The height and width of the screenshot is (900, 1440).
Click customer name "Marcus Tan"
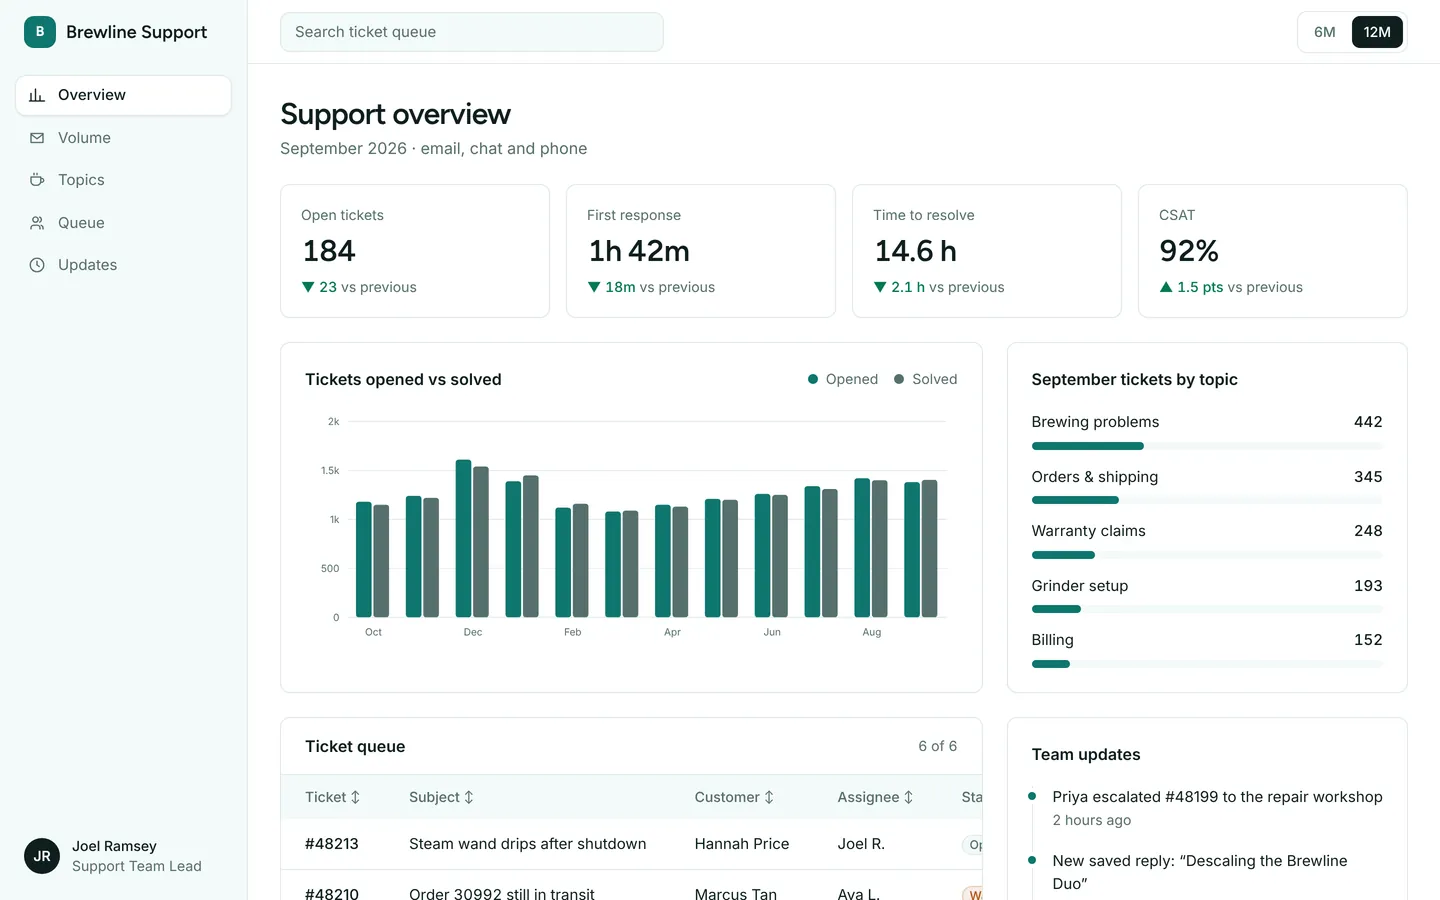click(736, 894)
